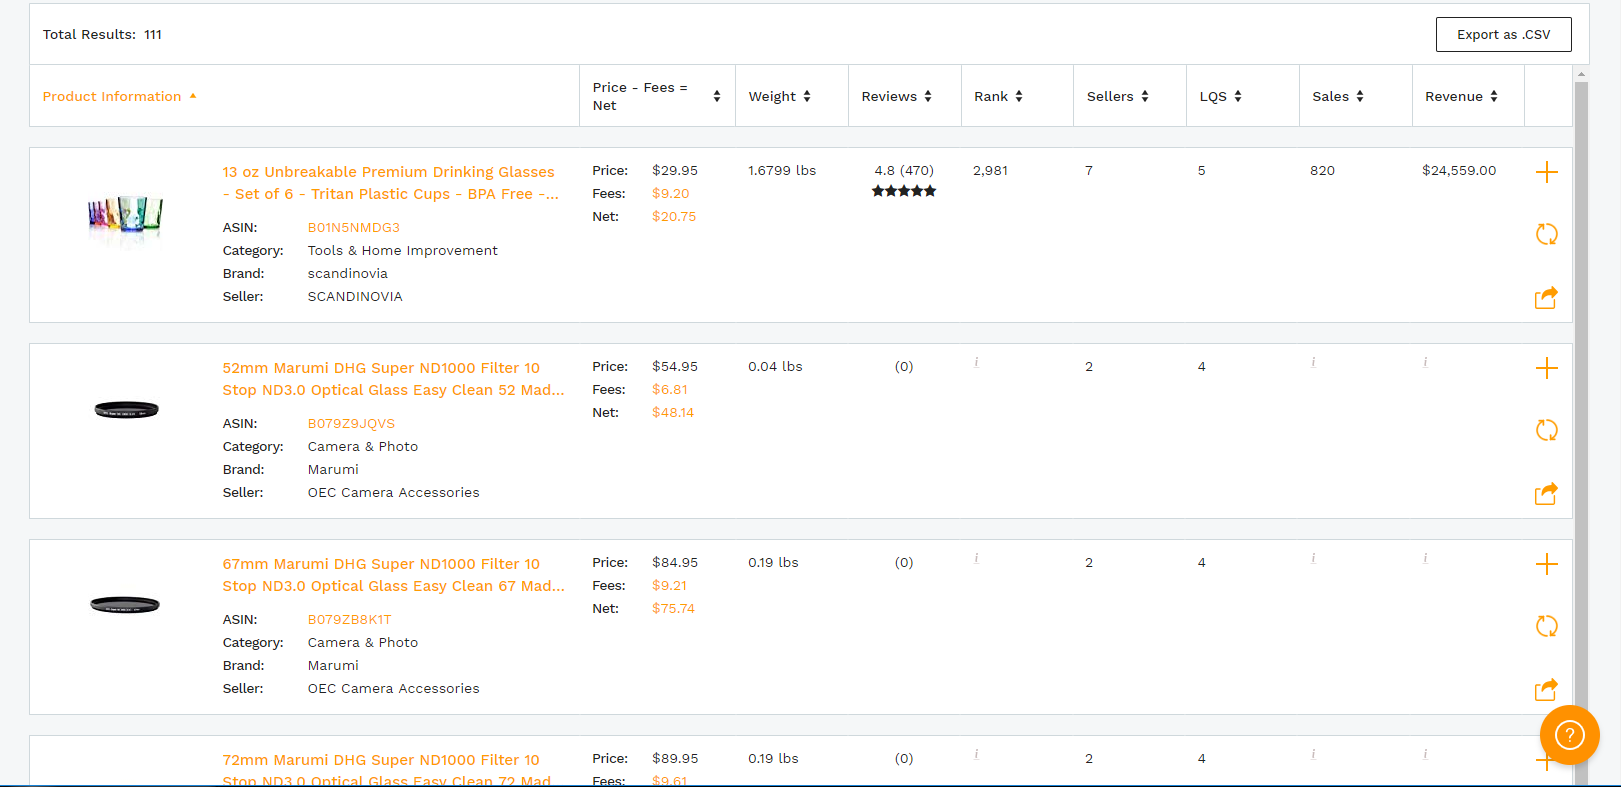Select the $48.14 net price
The width and height of the screenshot is (1621, 787).
(x=673, y=412)
